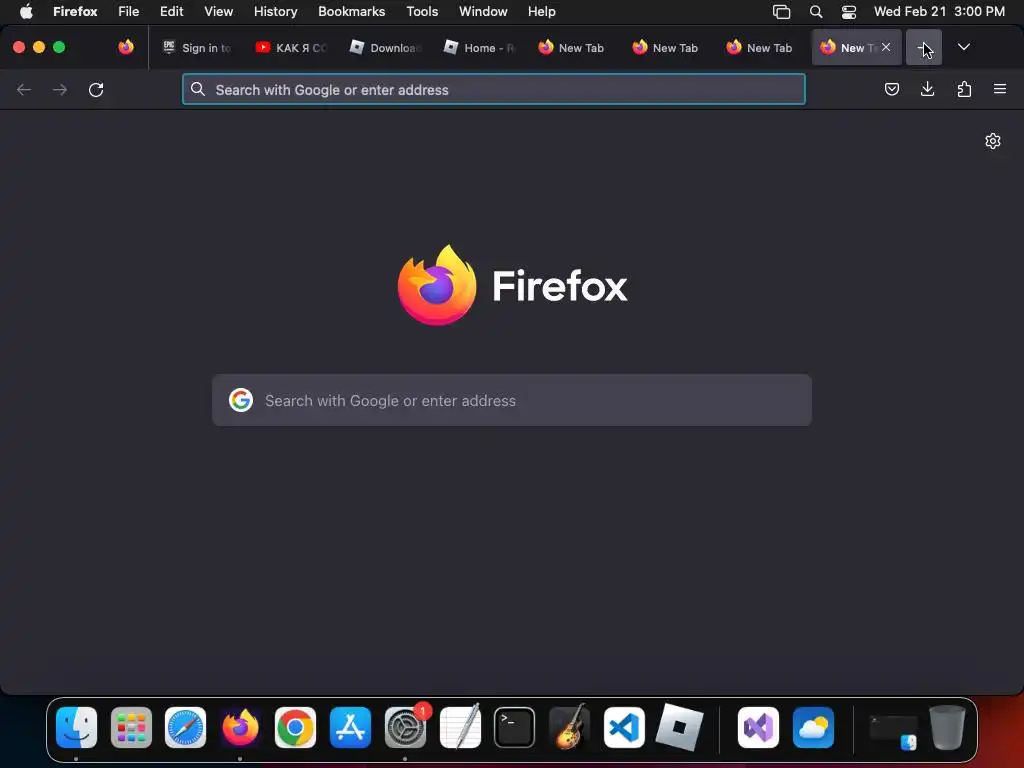Click Firefox icon in the Dock
The height and width of the screenshot is (768, 1024).
click(240, 728)
